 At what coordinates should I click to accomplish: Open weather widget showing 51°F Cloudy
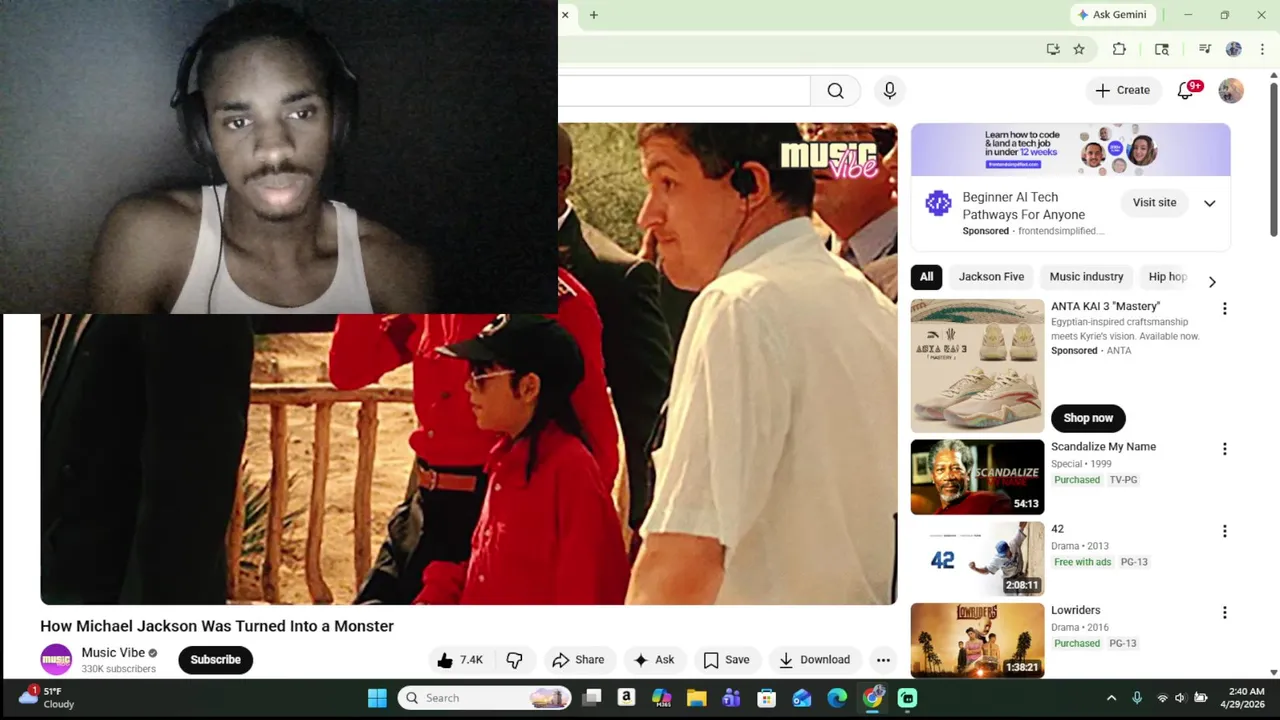tap(48, 698)
